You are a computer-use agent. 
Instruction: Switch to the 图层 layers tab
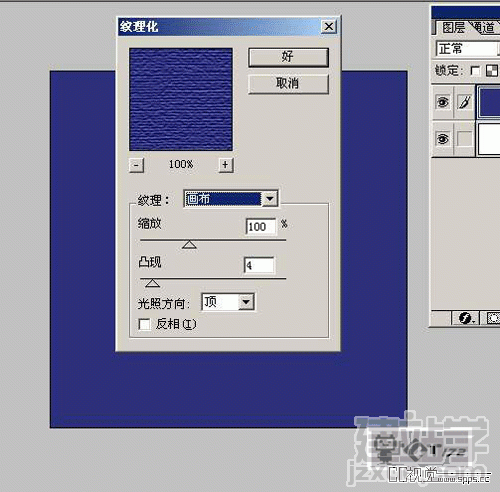[x=453, y=28]
